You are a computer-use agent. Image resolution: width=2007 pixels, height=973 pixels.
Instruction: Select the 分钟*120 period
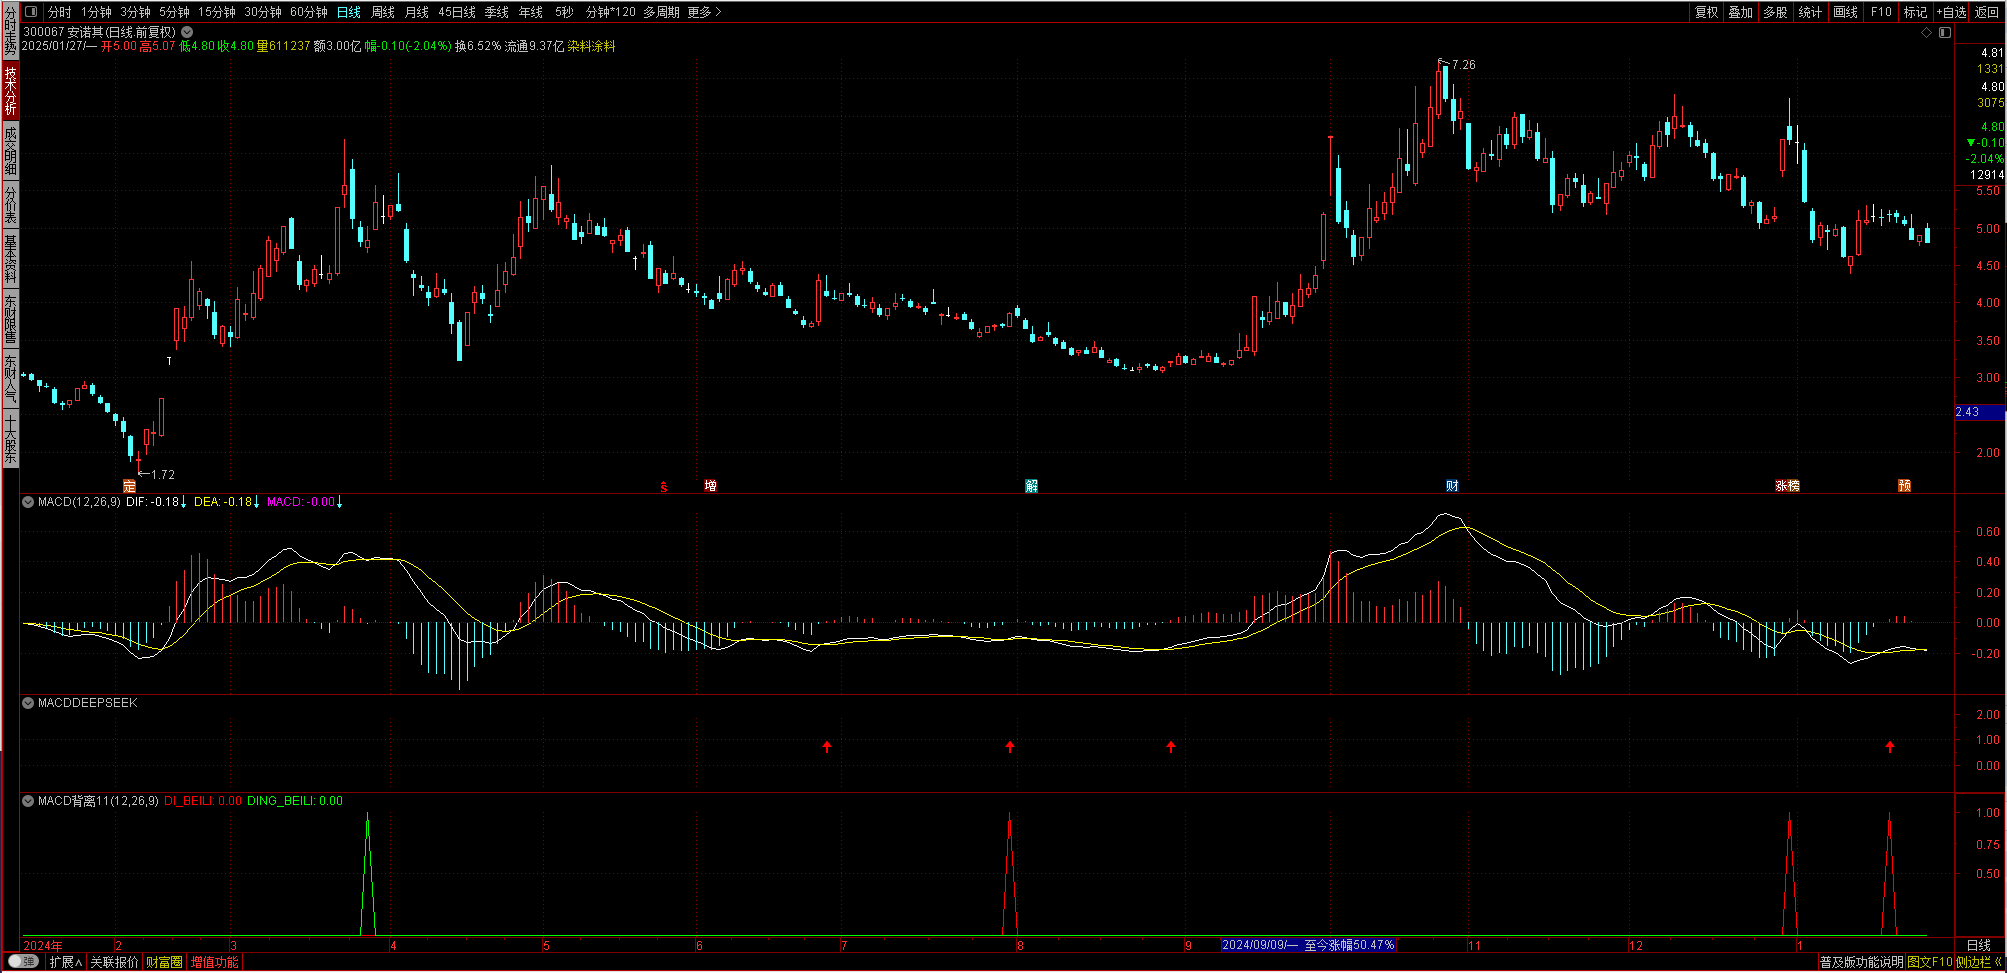611,12
